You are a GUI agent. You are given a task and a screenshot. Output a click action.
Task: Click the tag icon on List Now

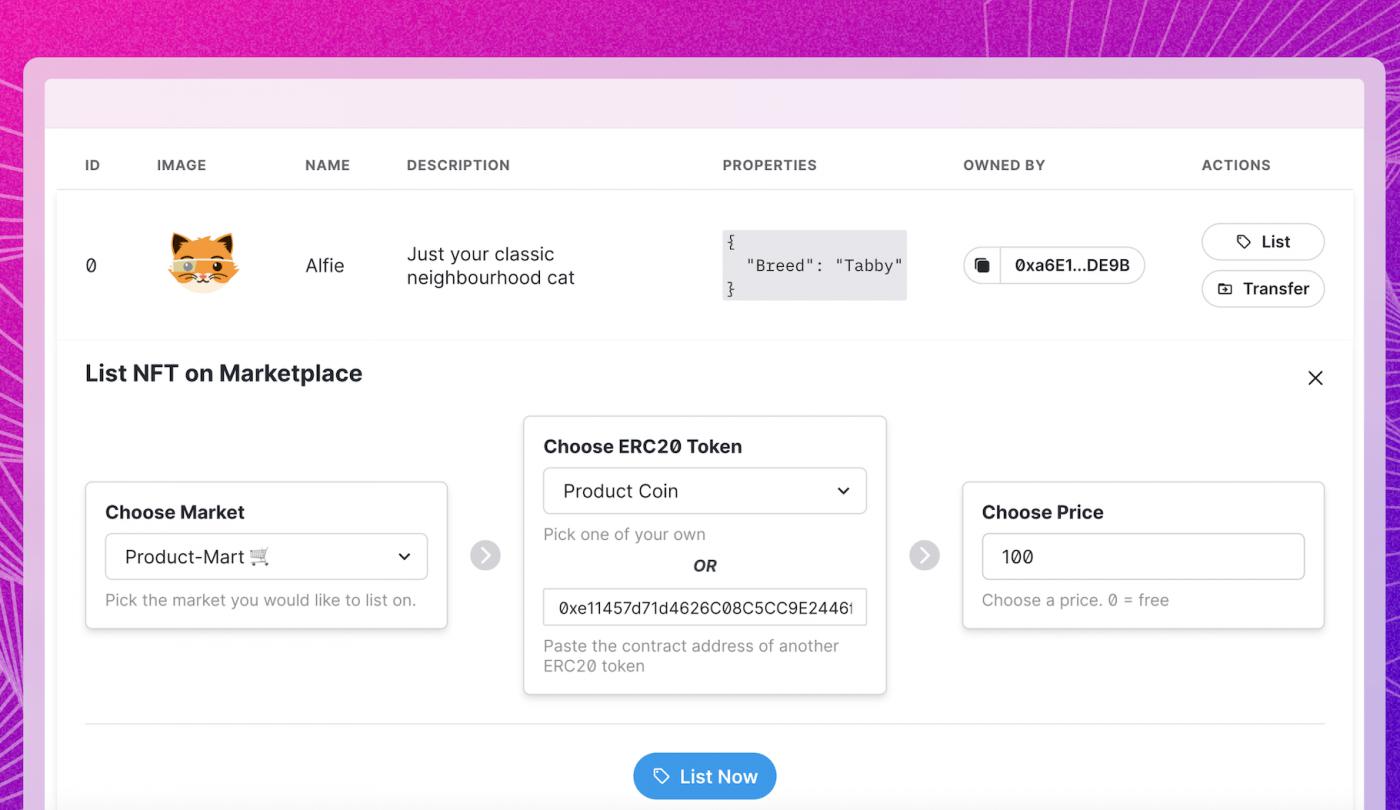click(661, 777)
